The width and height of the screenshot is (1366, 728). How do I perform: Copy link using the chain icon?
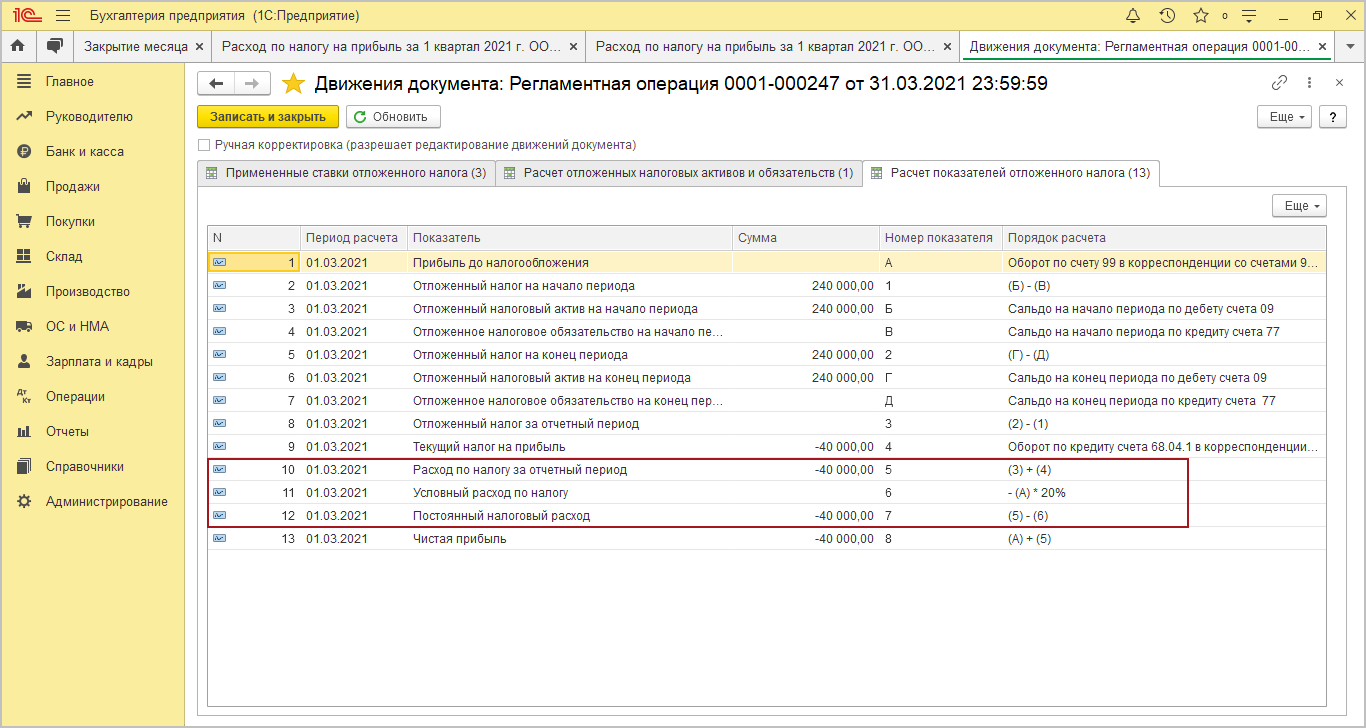tap(1279, 84)
